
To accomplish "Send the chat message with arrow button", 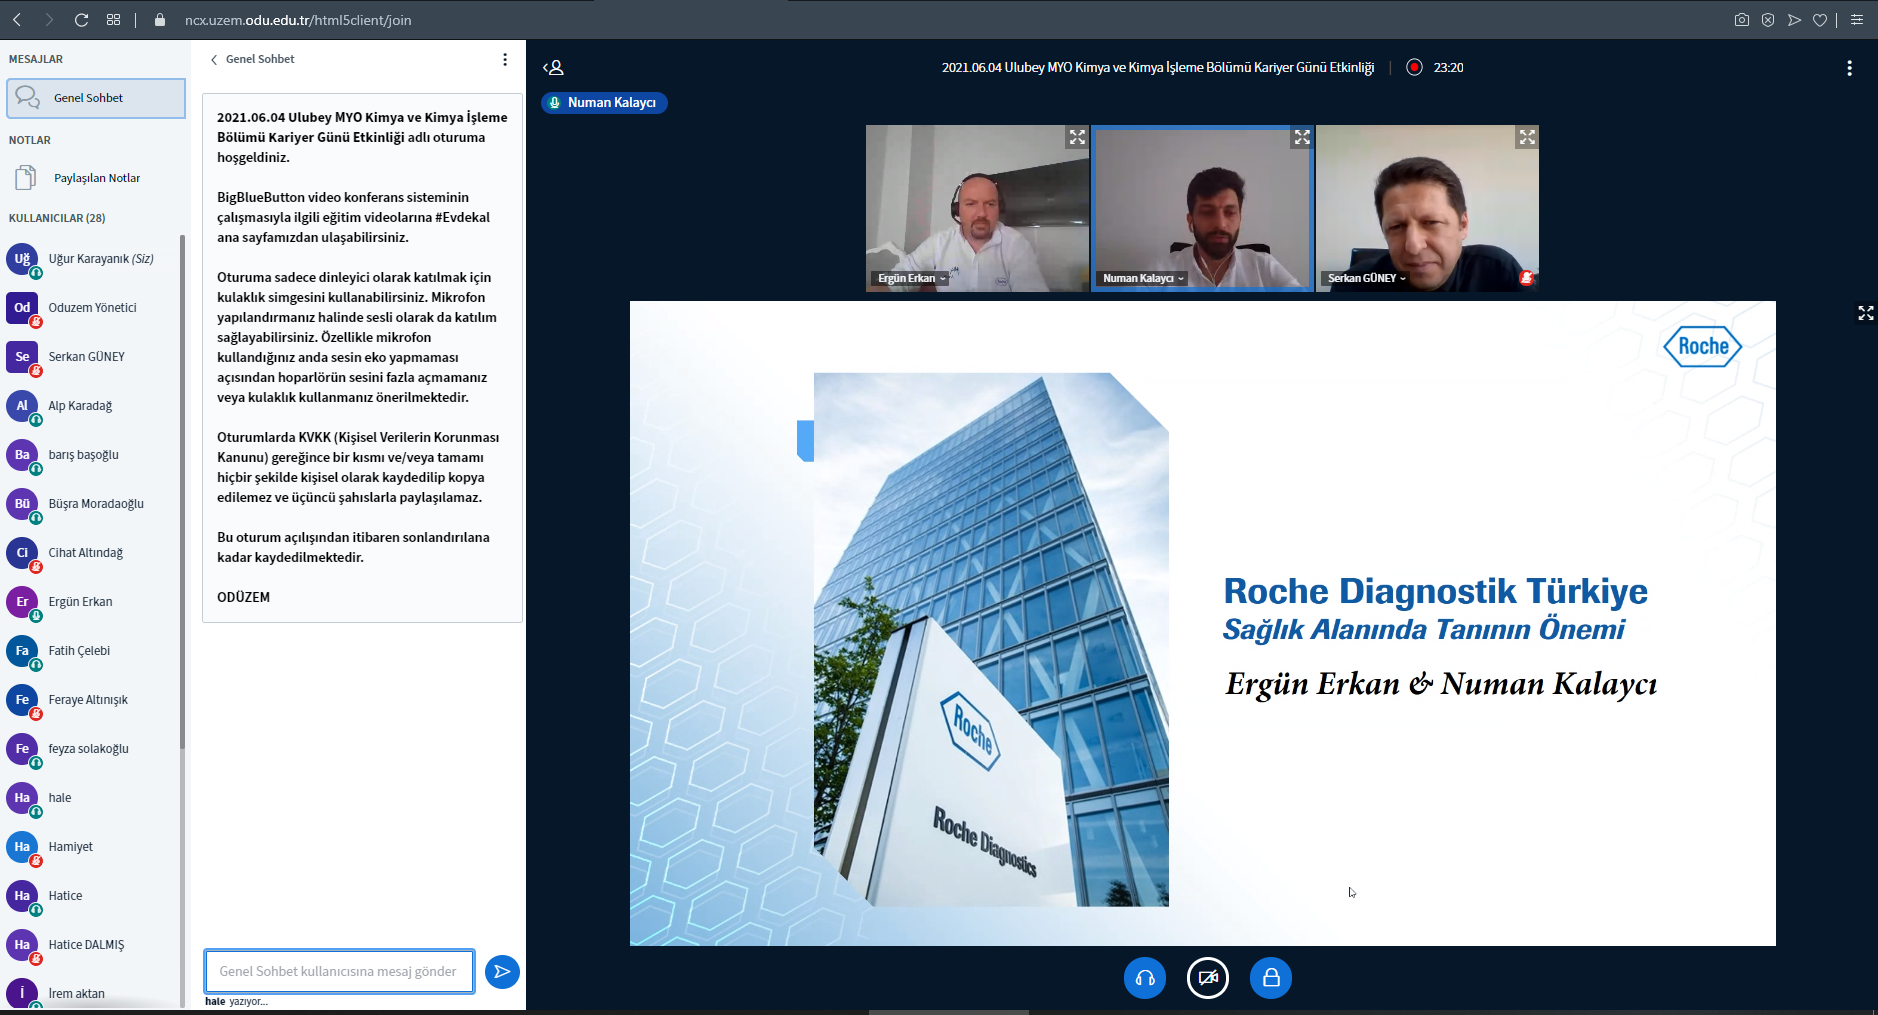I will (x=502, y=971).
